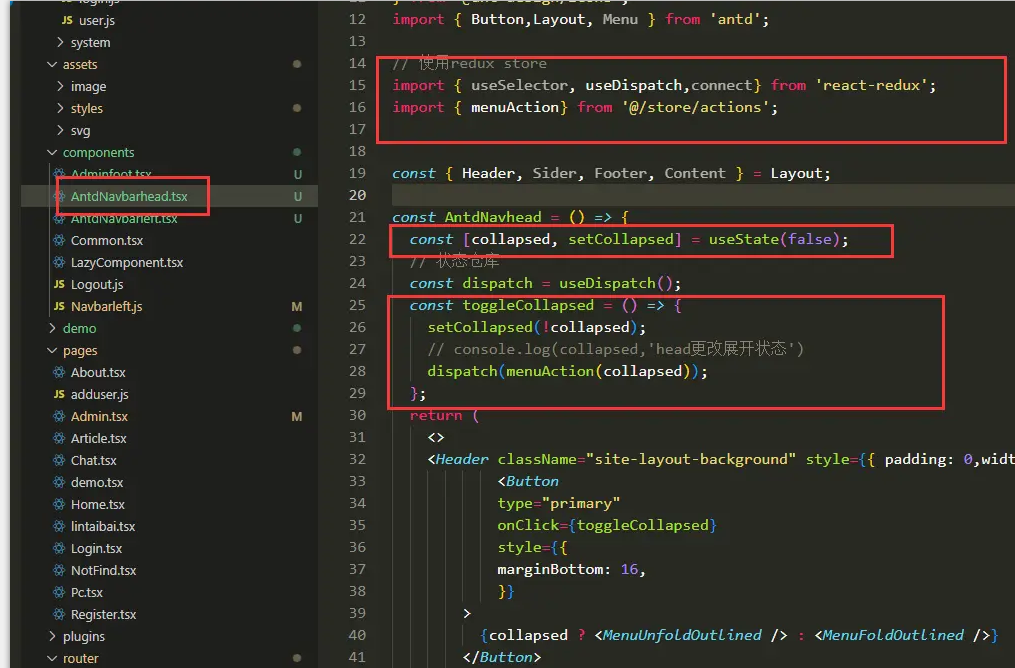The width and height of the screenshot is (1015, 668).
Task: Click React icon beside Chat.tsx
Action: click(x=60, y=461)
